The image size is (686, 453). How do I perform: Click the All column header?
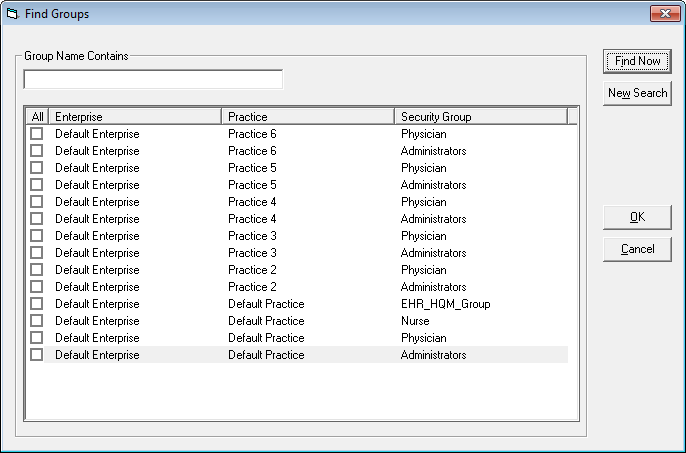click(38, 117)
